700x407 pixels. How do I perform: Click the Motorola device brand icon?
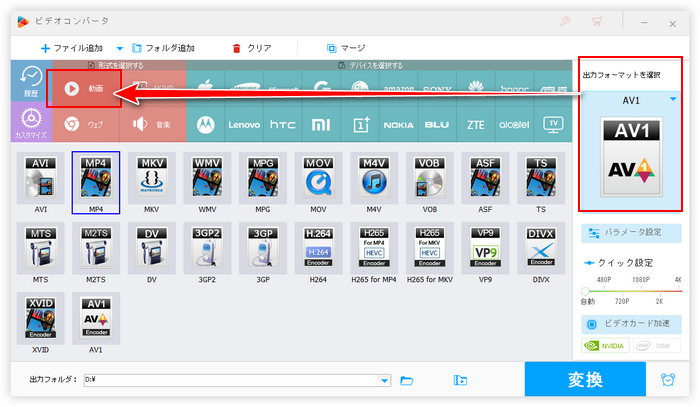(206, 125)
